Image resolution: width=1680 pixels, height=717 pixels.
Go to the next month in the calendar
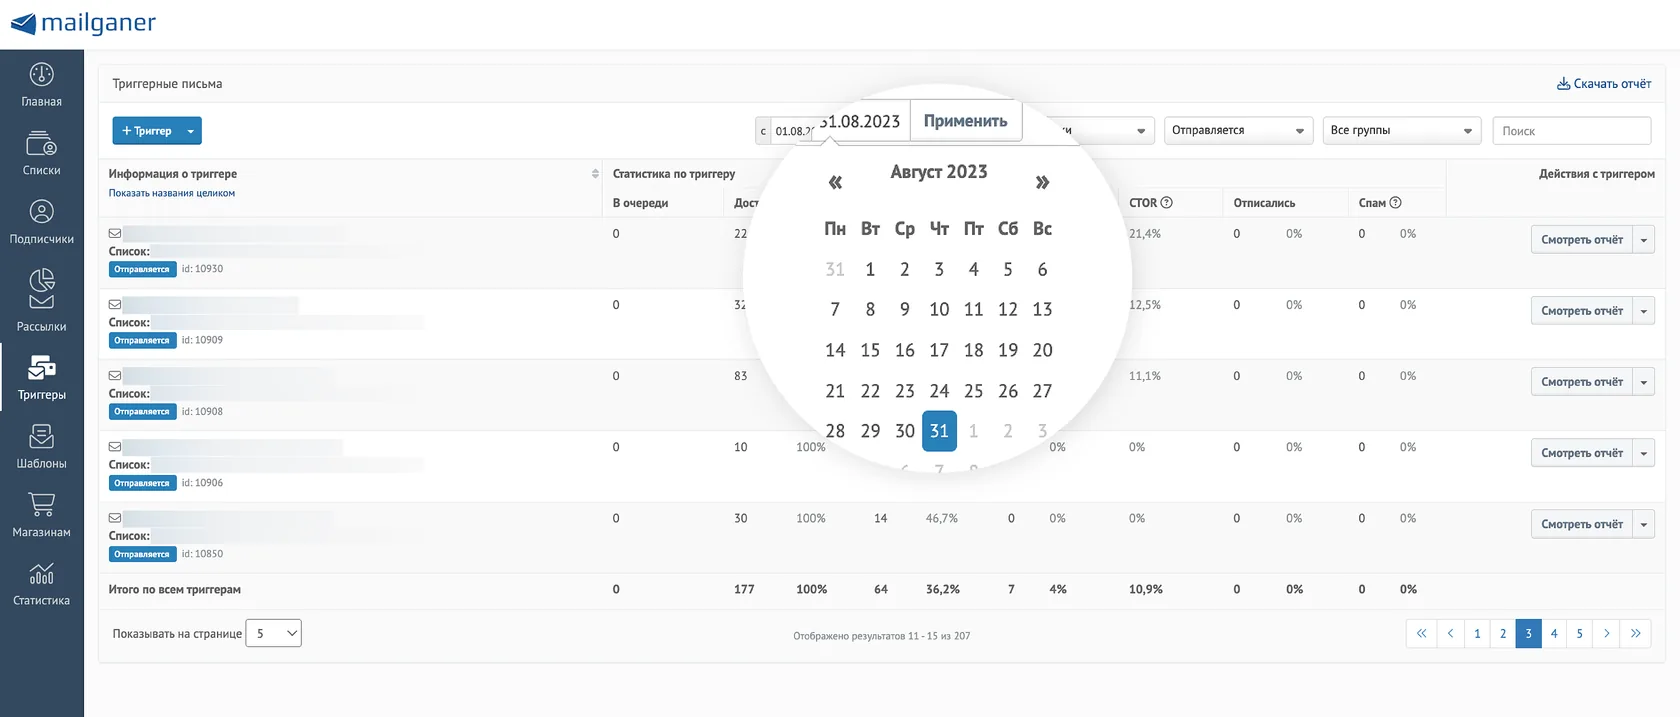(x=1042, y=182)
